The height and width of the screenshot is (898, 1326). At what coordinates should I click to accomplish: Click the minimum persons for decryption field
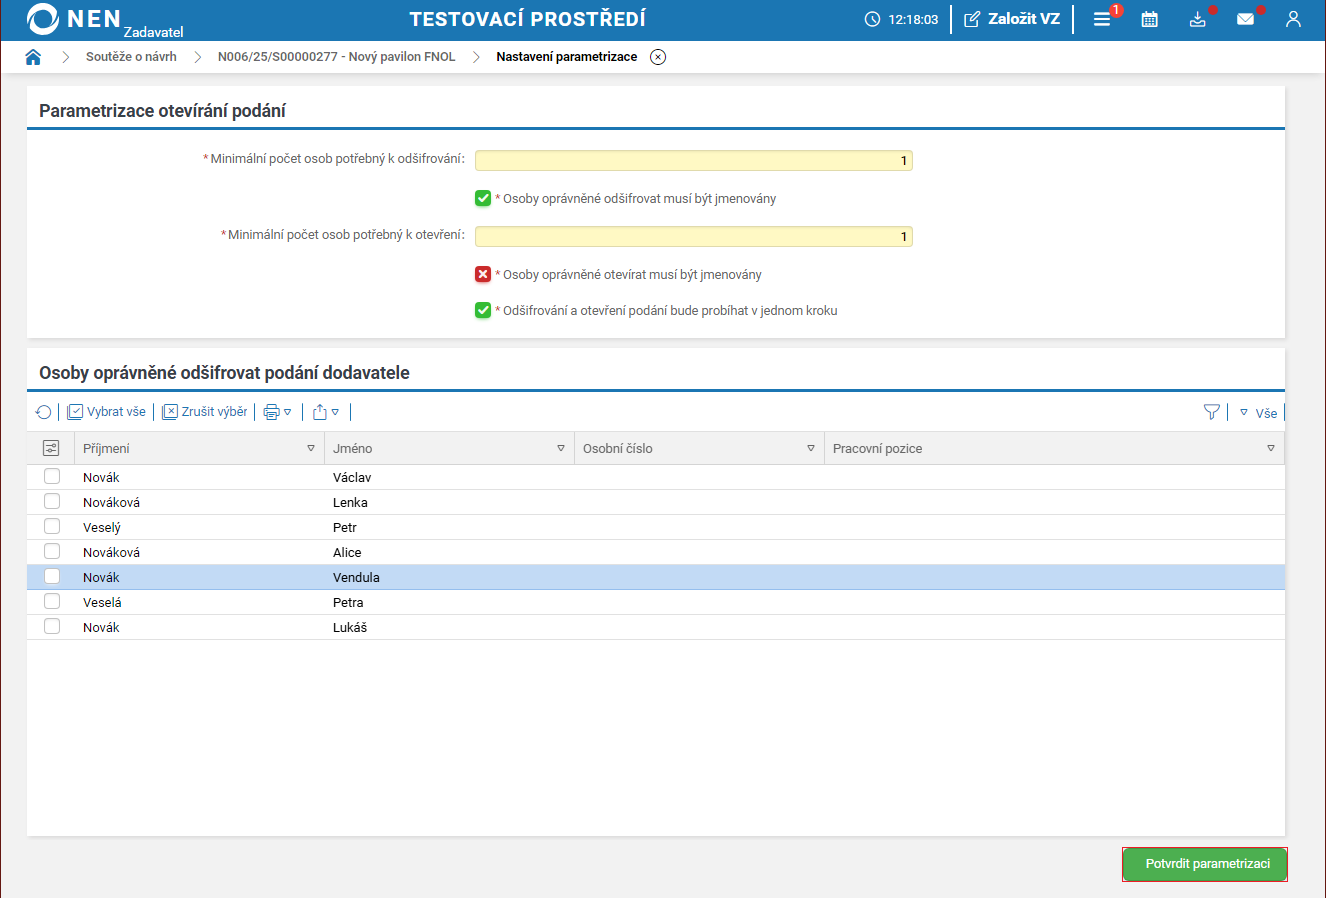[693, 161]
